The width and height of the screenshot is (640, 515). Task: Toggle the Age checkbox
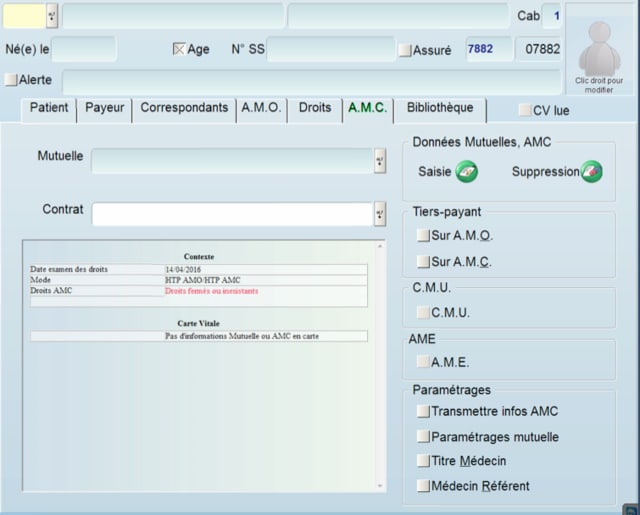[x=180, y=49]
